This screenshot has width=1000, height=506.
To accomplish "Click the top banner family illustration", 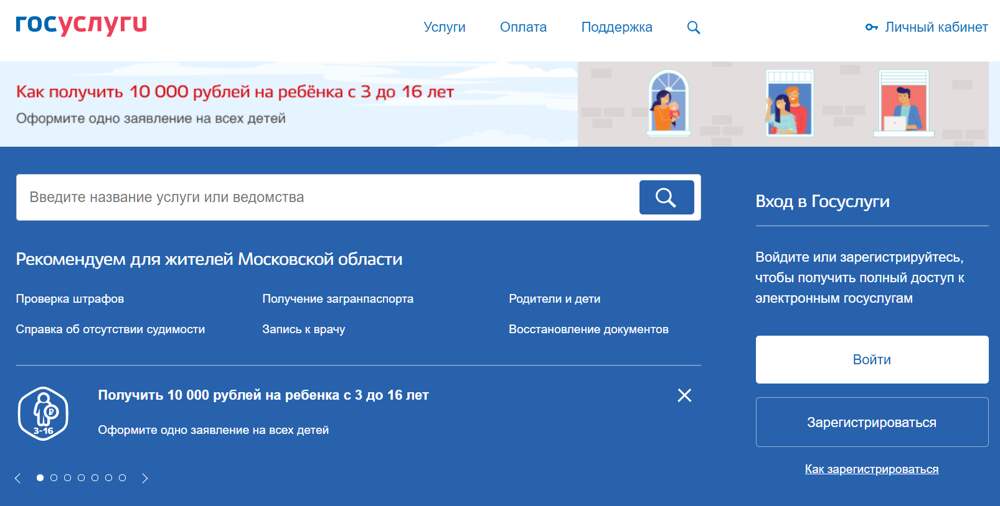I will [x=788, y=103].
